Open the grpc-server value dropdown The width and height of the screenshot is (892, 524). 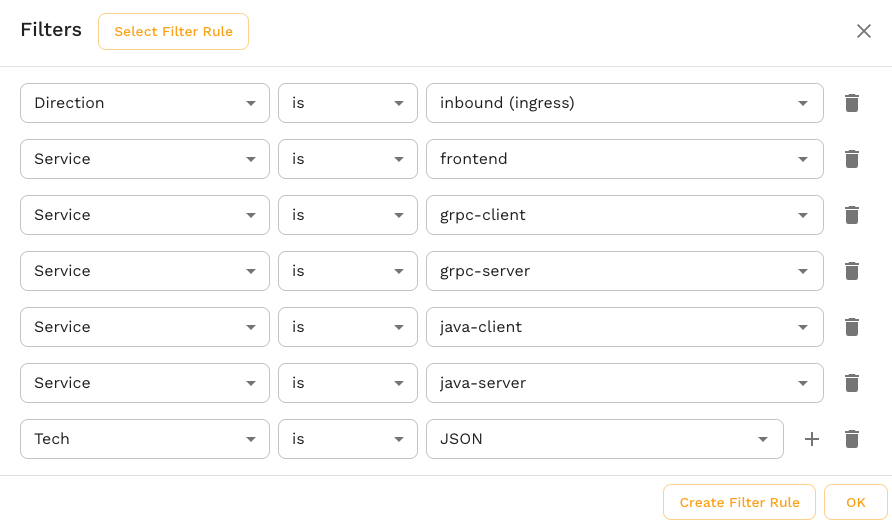625,271
